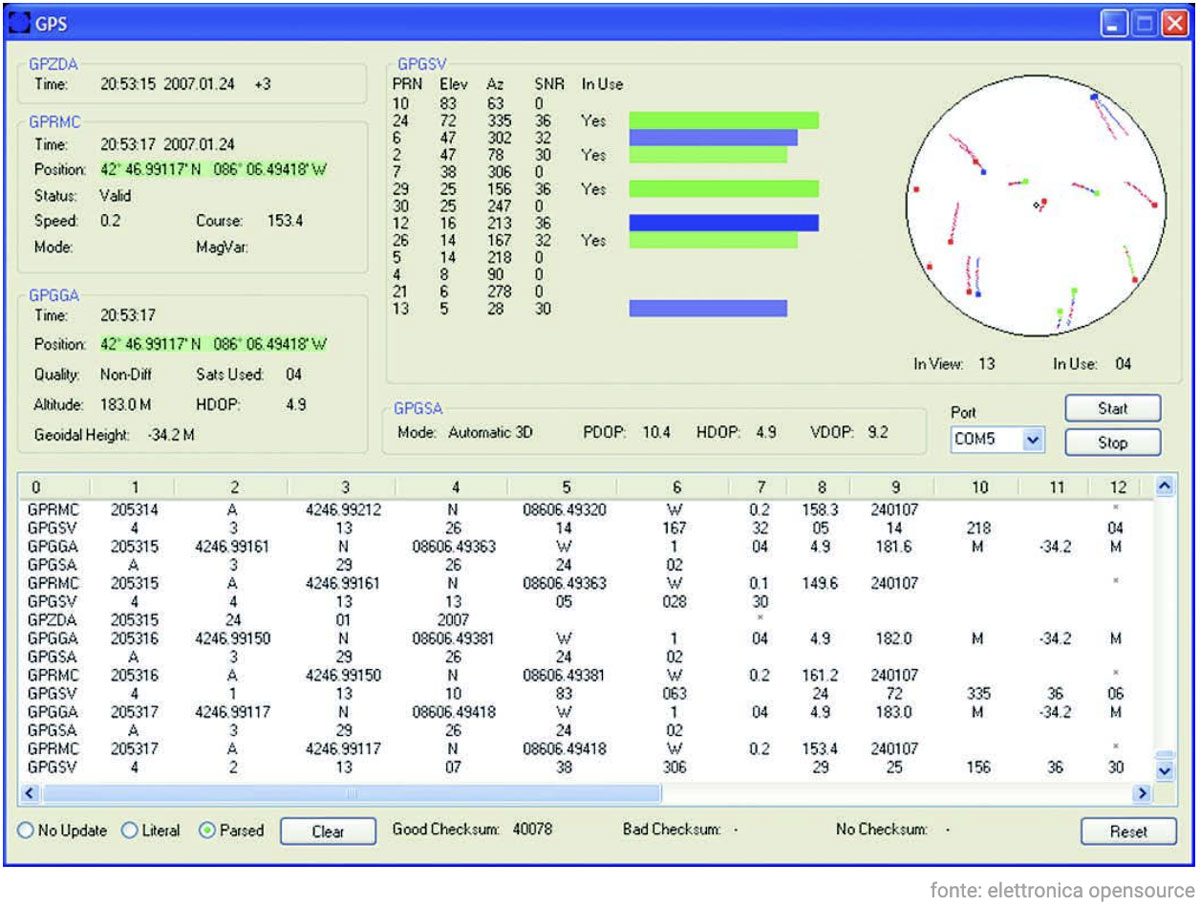This screenshot has width=1200, height=906.
Task: Click the table cell "08606.49320"
Action: [565, 510]
